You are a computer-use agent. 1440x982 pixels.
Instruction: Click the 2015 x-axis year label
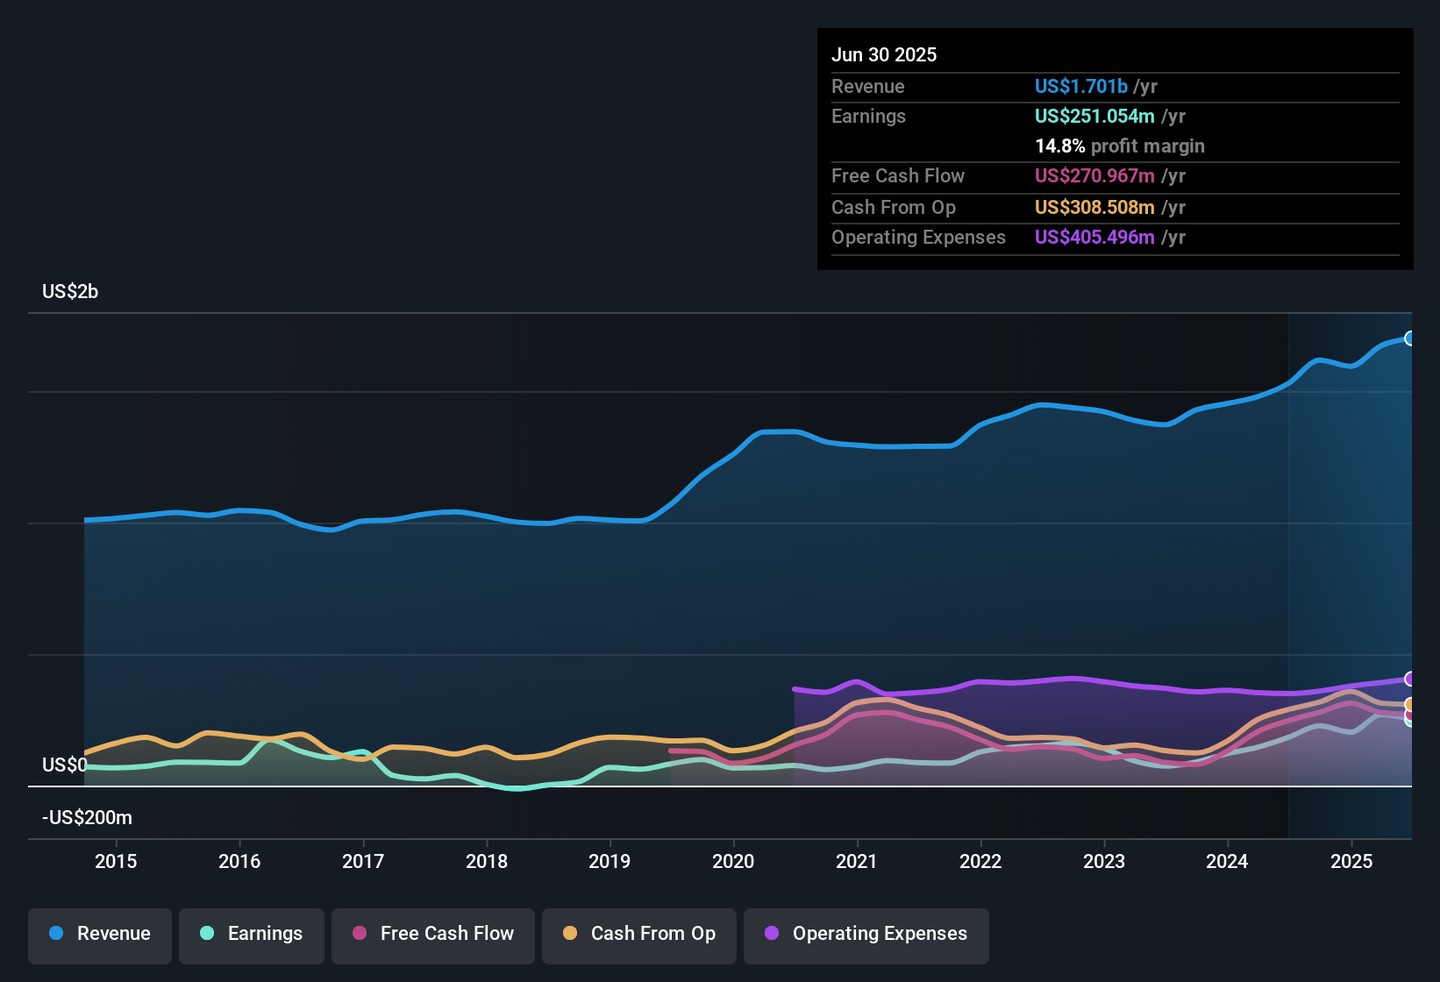point(116,862)
